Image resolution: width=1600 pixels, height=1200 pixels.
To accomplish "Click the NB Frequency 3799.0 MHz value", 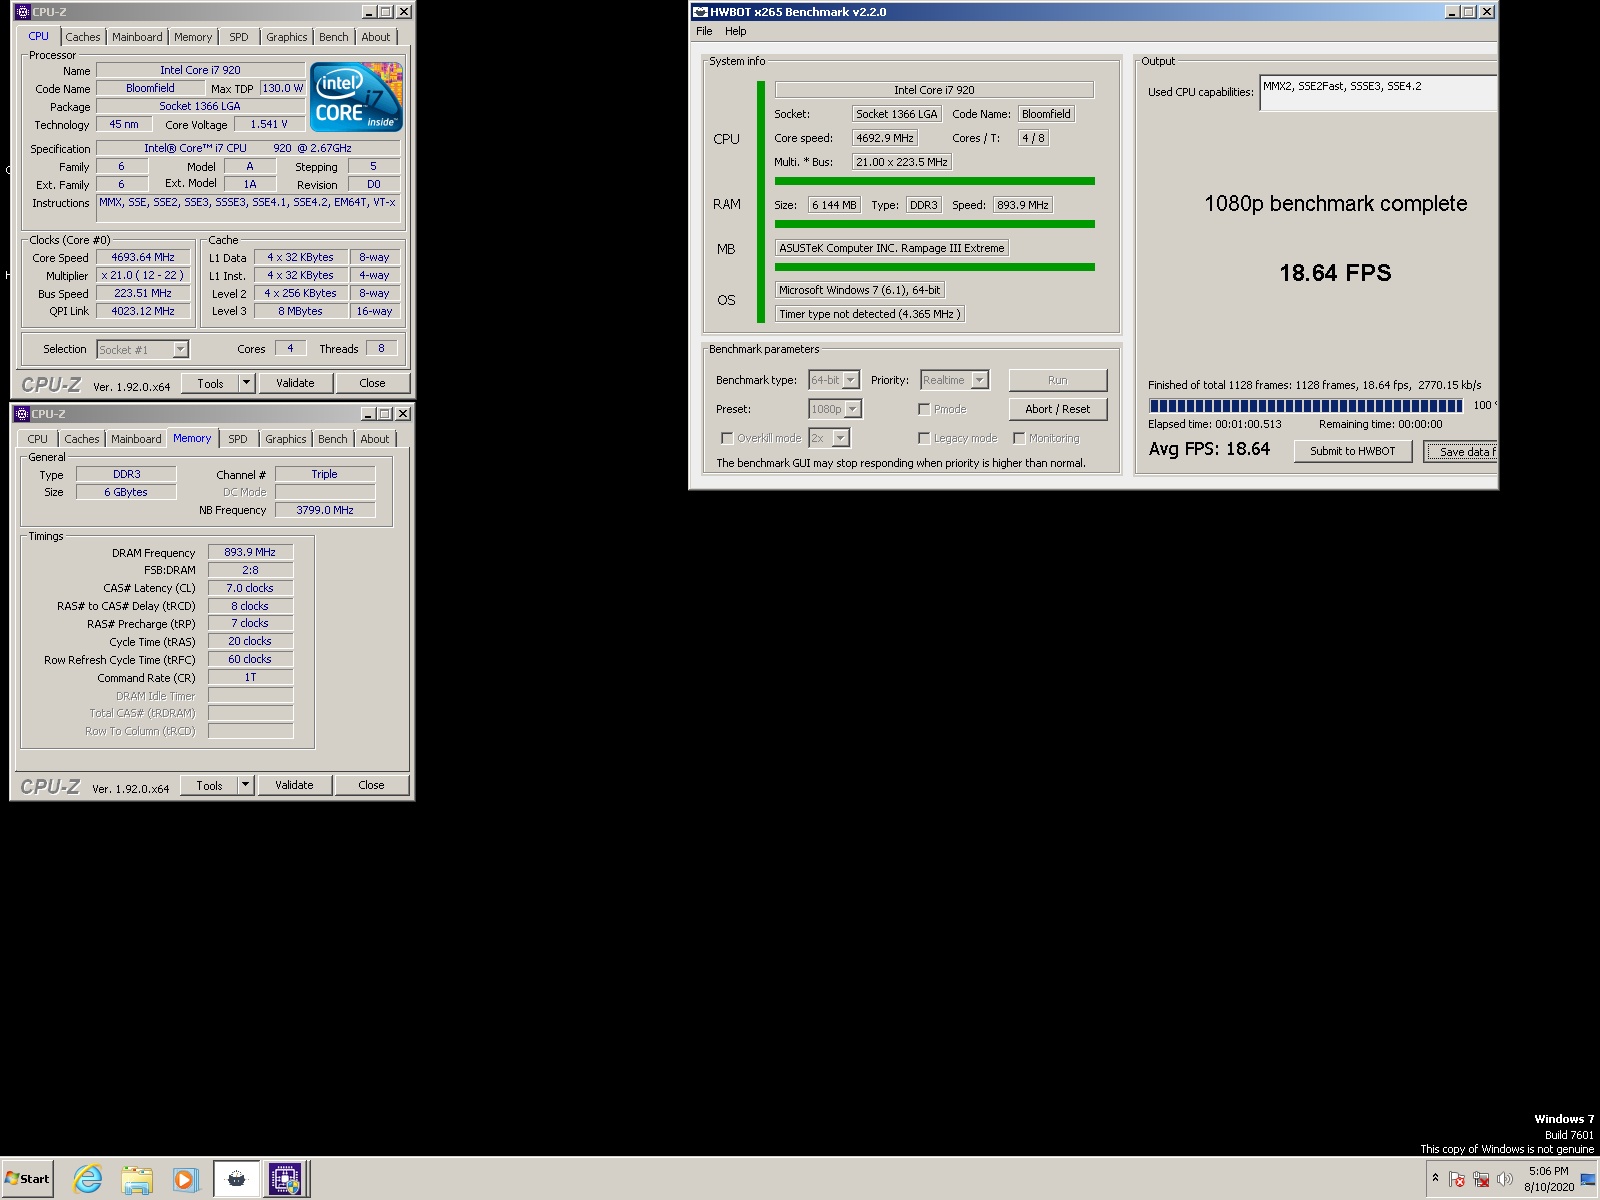I will coord(325,510).
